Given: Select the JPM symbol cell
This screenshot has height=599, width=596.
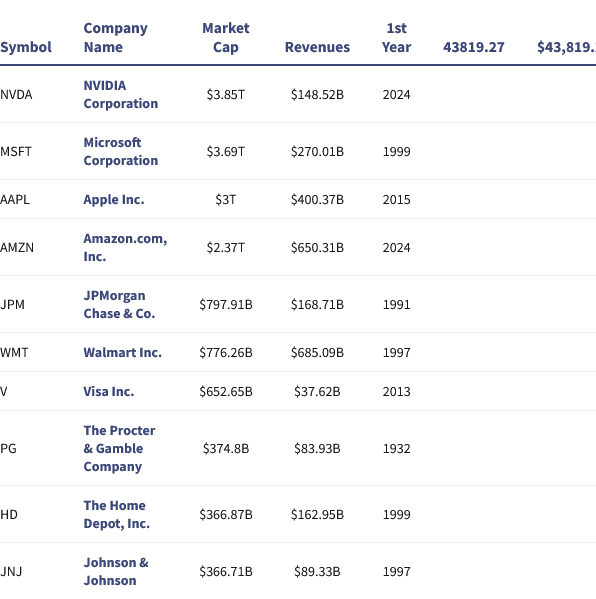Looking at the screenshot, I should pos(12,304).
